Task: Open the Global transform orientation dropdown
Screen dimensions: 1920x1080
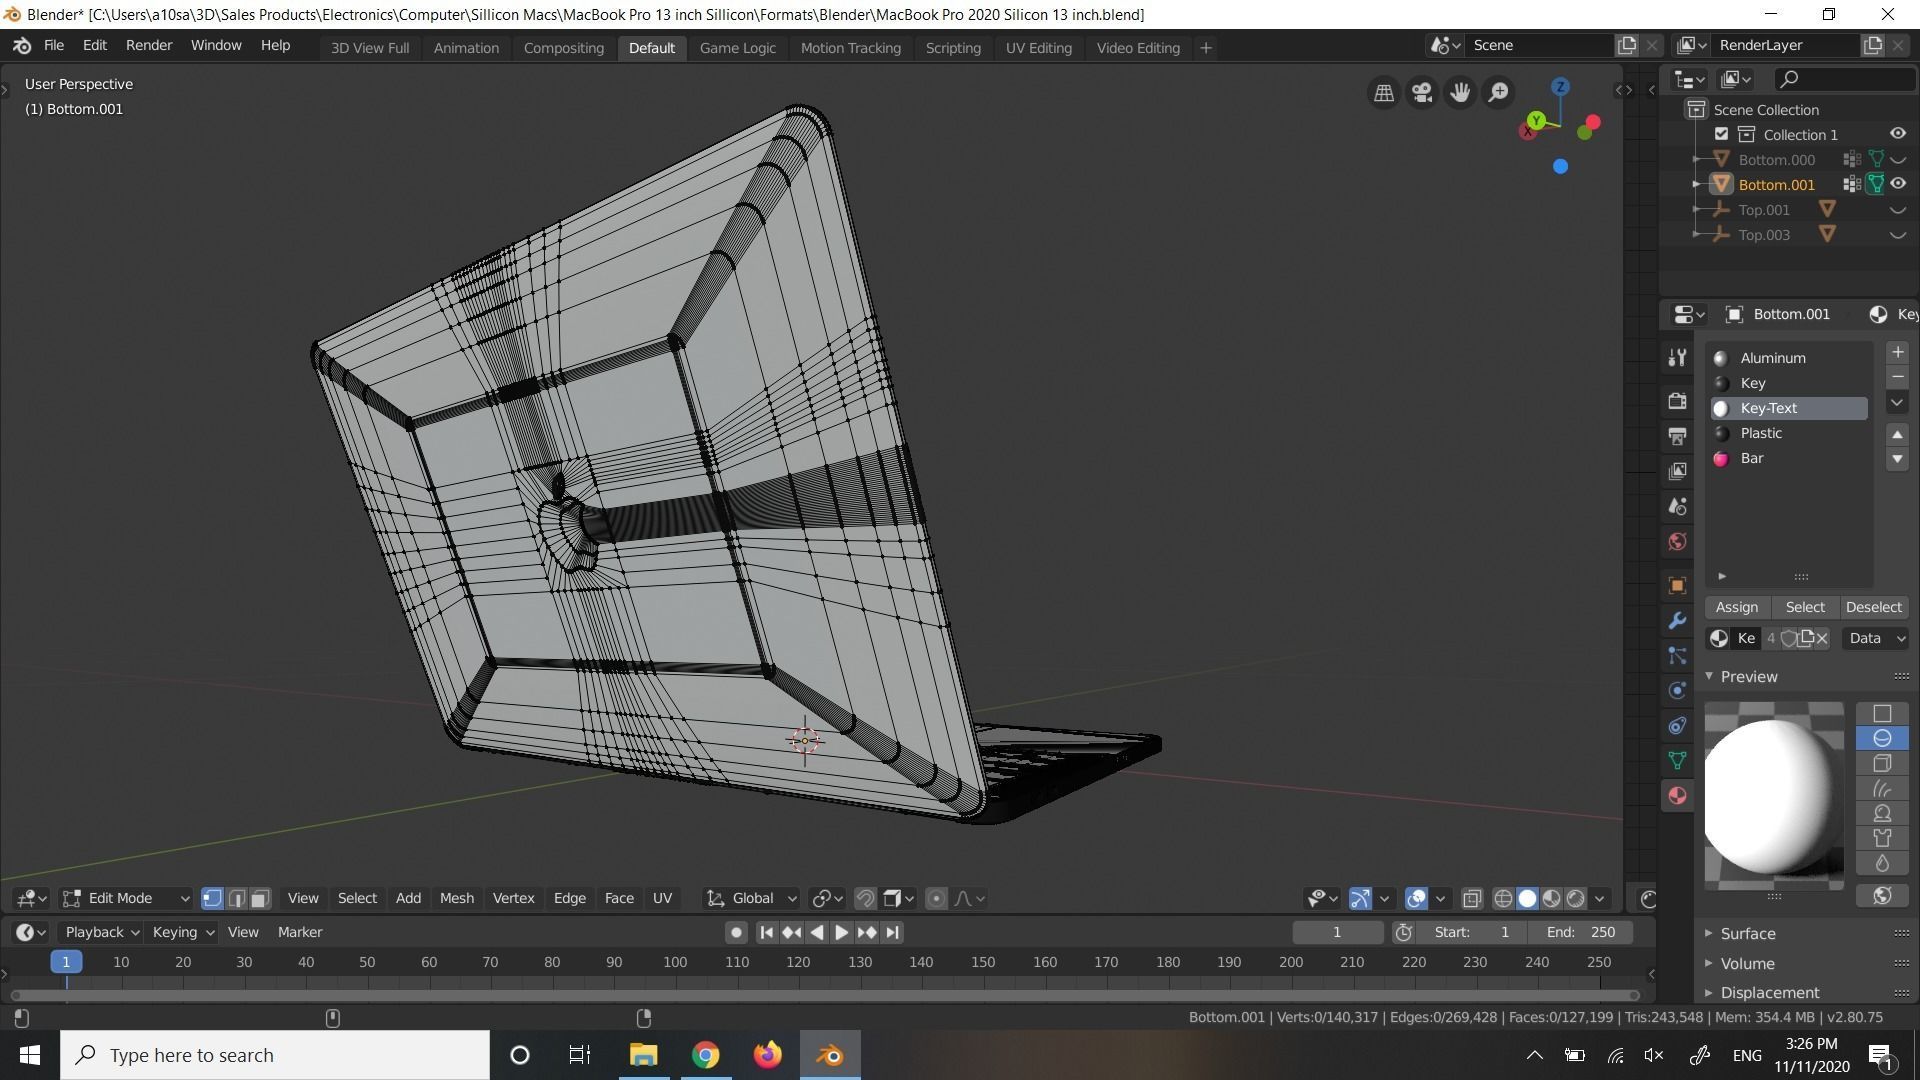Action: click(752, 898)
